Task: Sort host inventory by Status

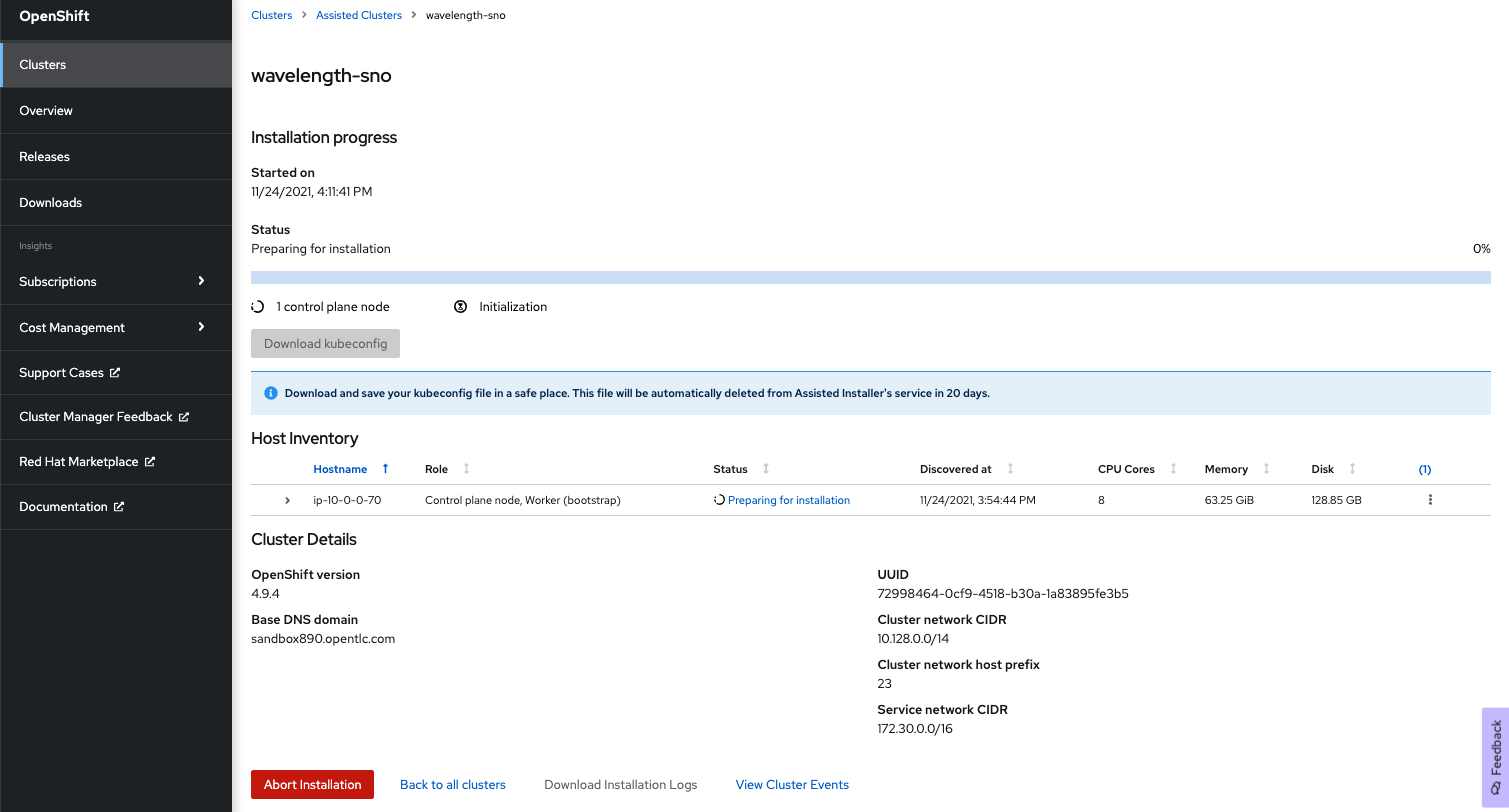Action: 766,469
